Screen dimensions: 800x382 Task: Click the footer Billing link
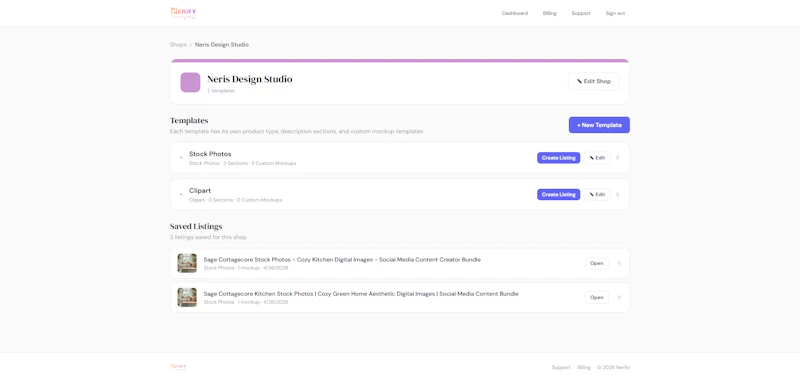tap(584, 367)
